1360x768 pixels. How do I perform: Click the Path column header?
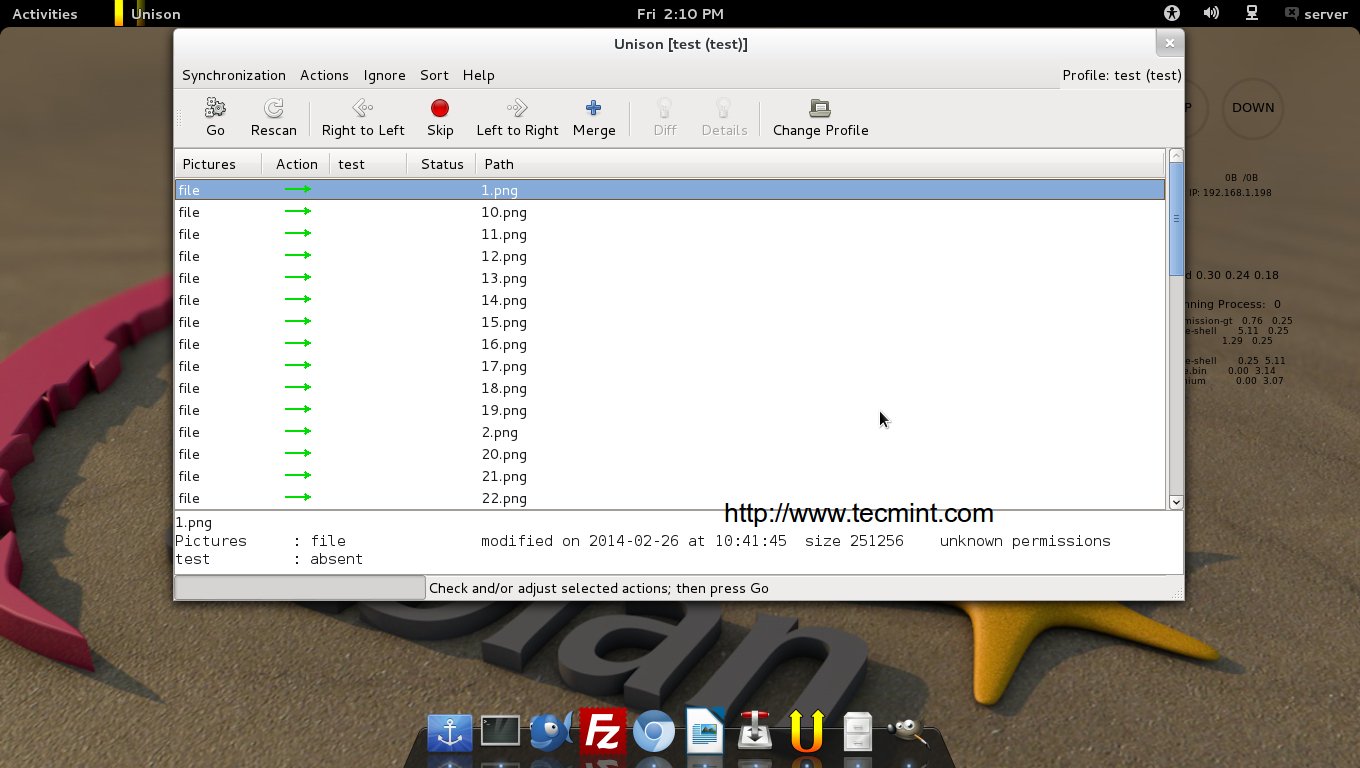(x=499, y=164)
